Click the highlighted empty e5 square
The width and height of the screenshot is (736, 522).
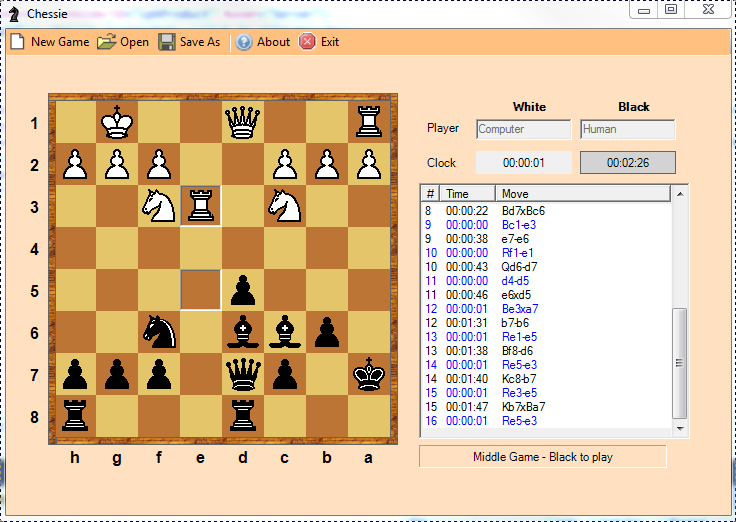201,290
